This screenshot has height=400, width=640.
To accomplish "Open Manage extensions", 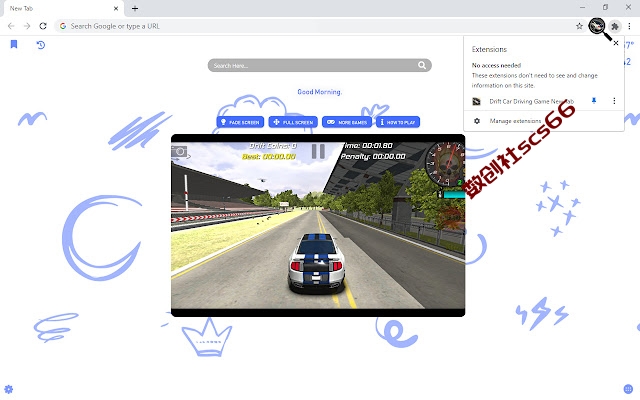I will pyautogui.click(x=515, y=121).
